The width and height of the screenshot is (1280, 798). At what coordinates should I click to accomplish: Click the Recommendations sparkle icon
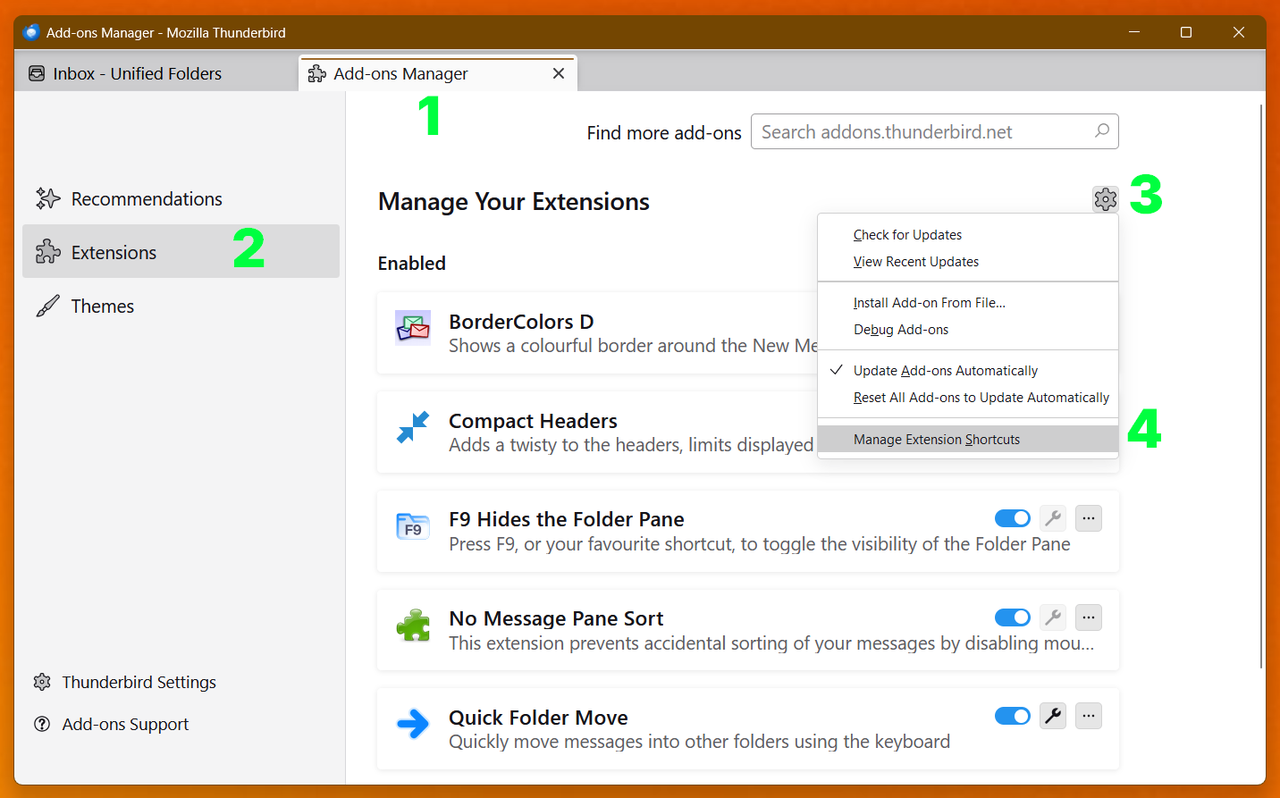pos(48,198)
